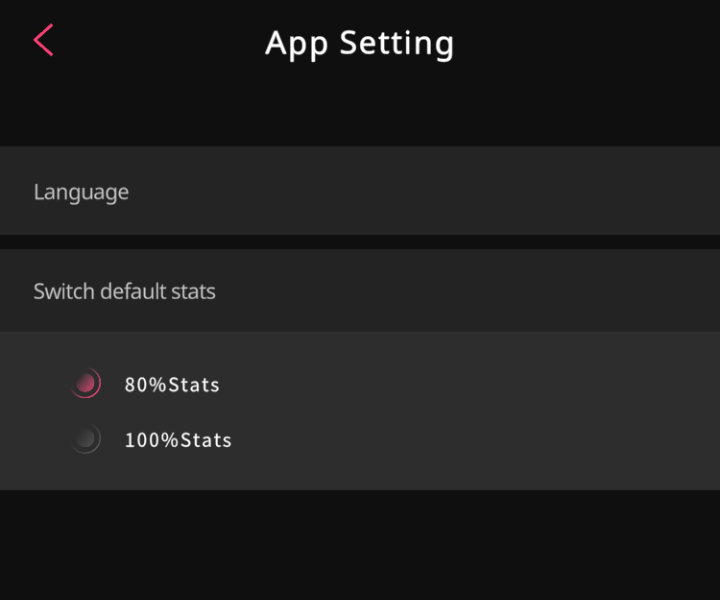Click the pink filled radio circle
Viewport: 720px width, 600px height.
(x=86, y=383)
